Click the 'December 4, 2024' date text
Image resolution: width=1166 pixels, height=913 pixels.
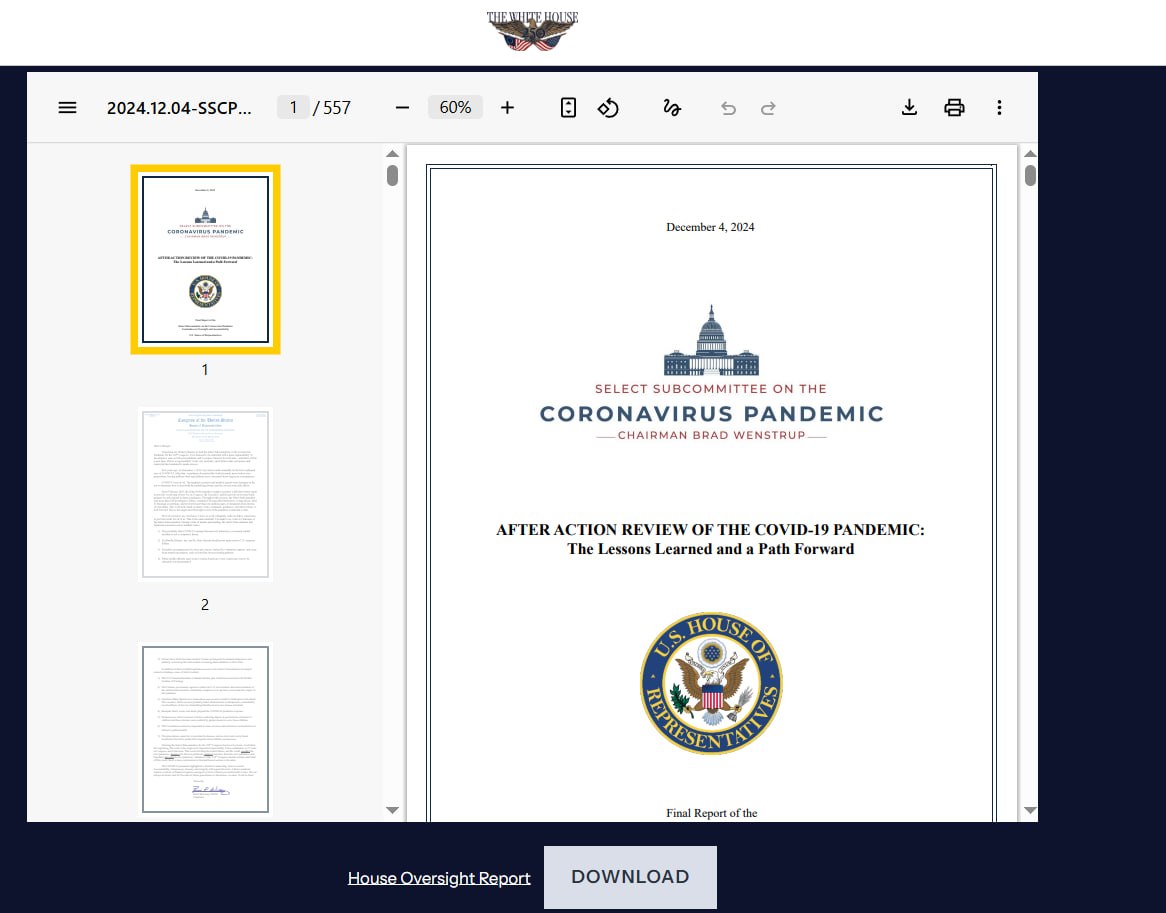tap(710, 227)
